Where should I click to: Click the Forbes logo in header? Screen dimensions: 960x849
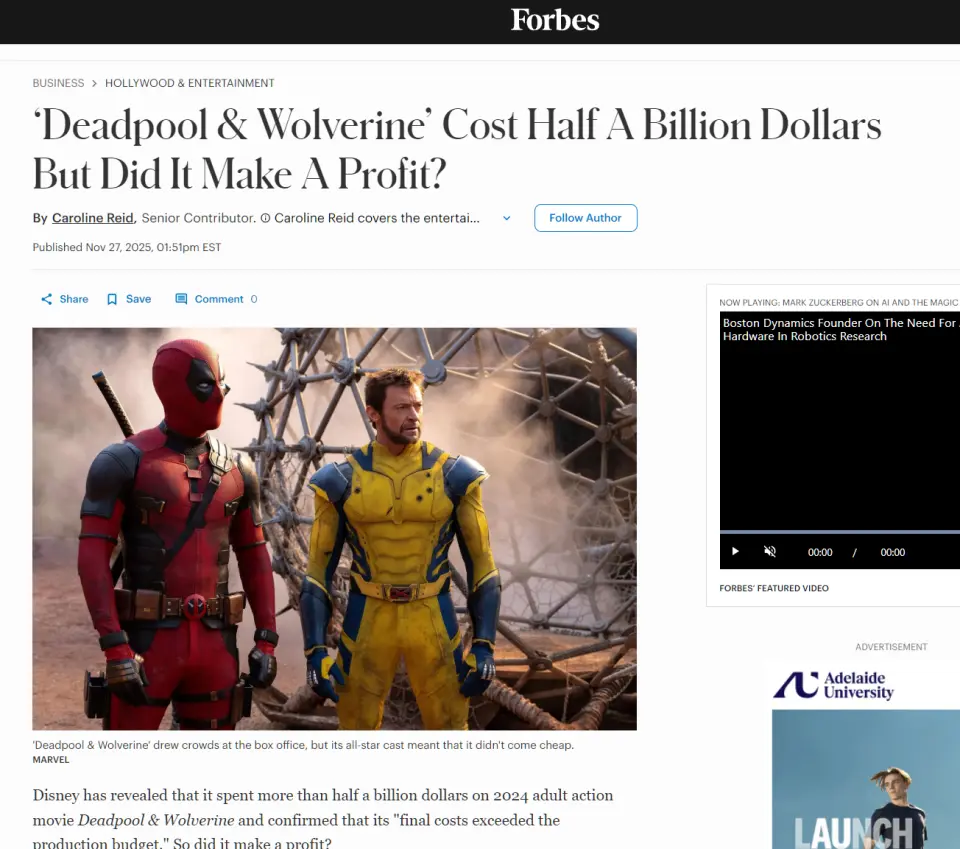point(555,20)
